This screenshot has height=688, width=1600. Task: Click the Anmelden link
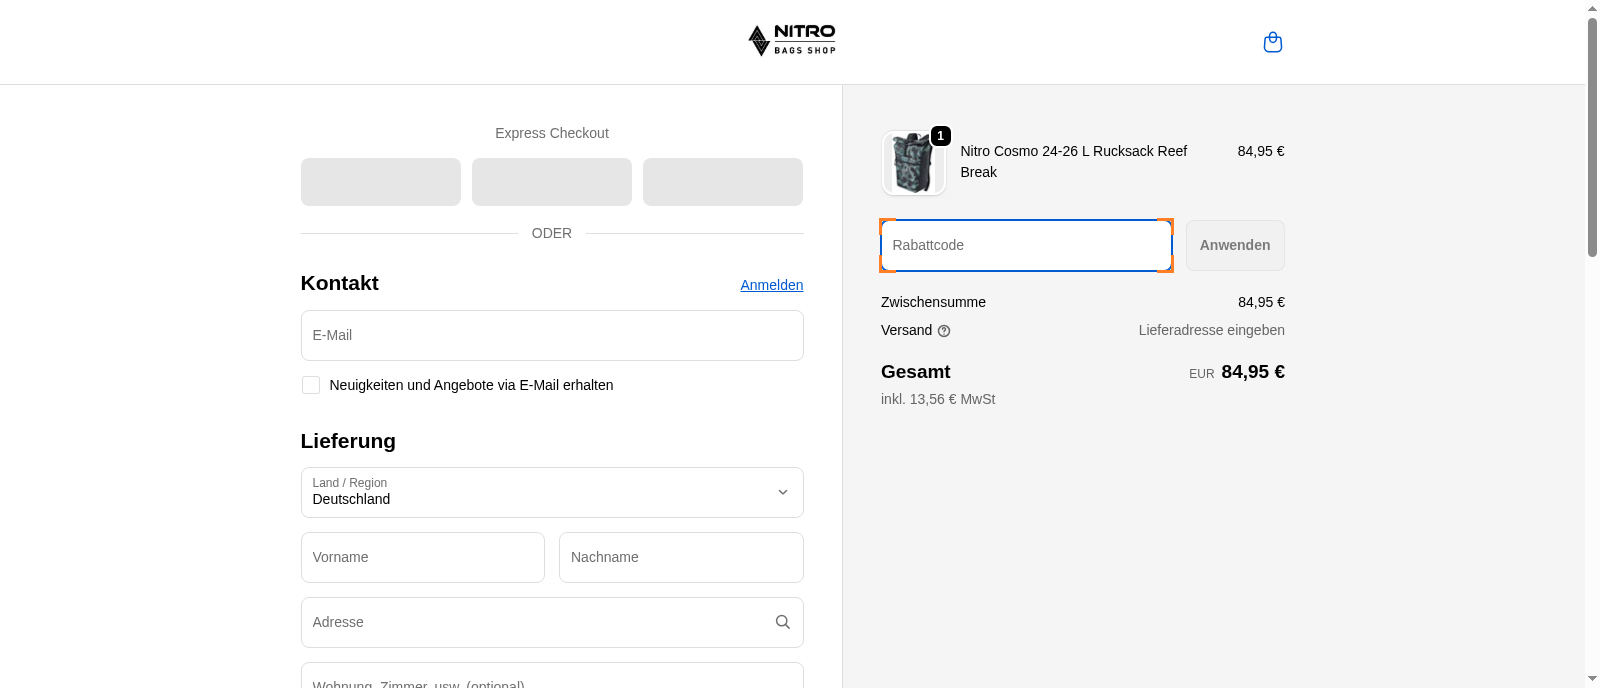pos(772,285)
